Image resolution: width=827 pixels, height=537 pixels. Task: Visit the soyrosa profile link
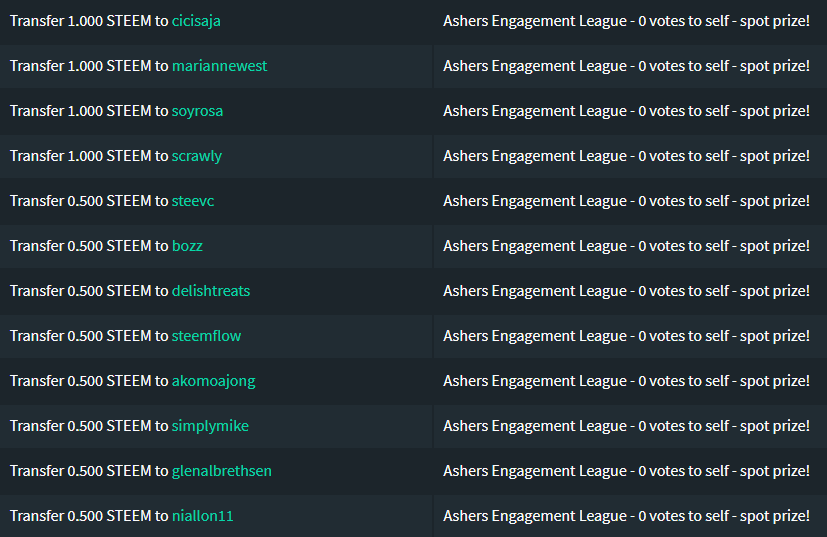pyautogui.click(x=197, y=111)
